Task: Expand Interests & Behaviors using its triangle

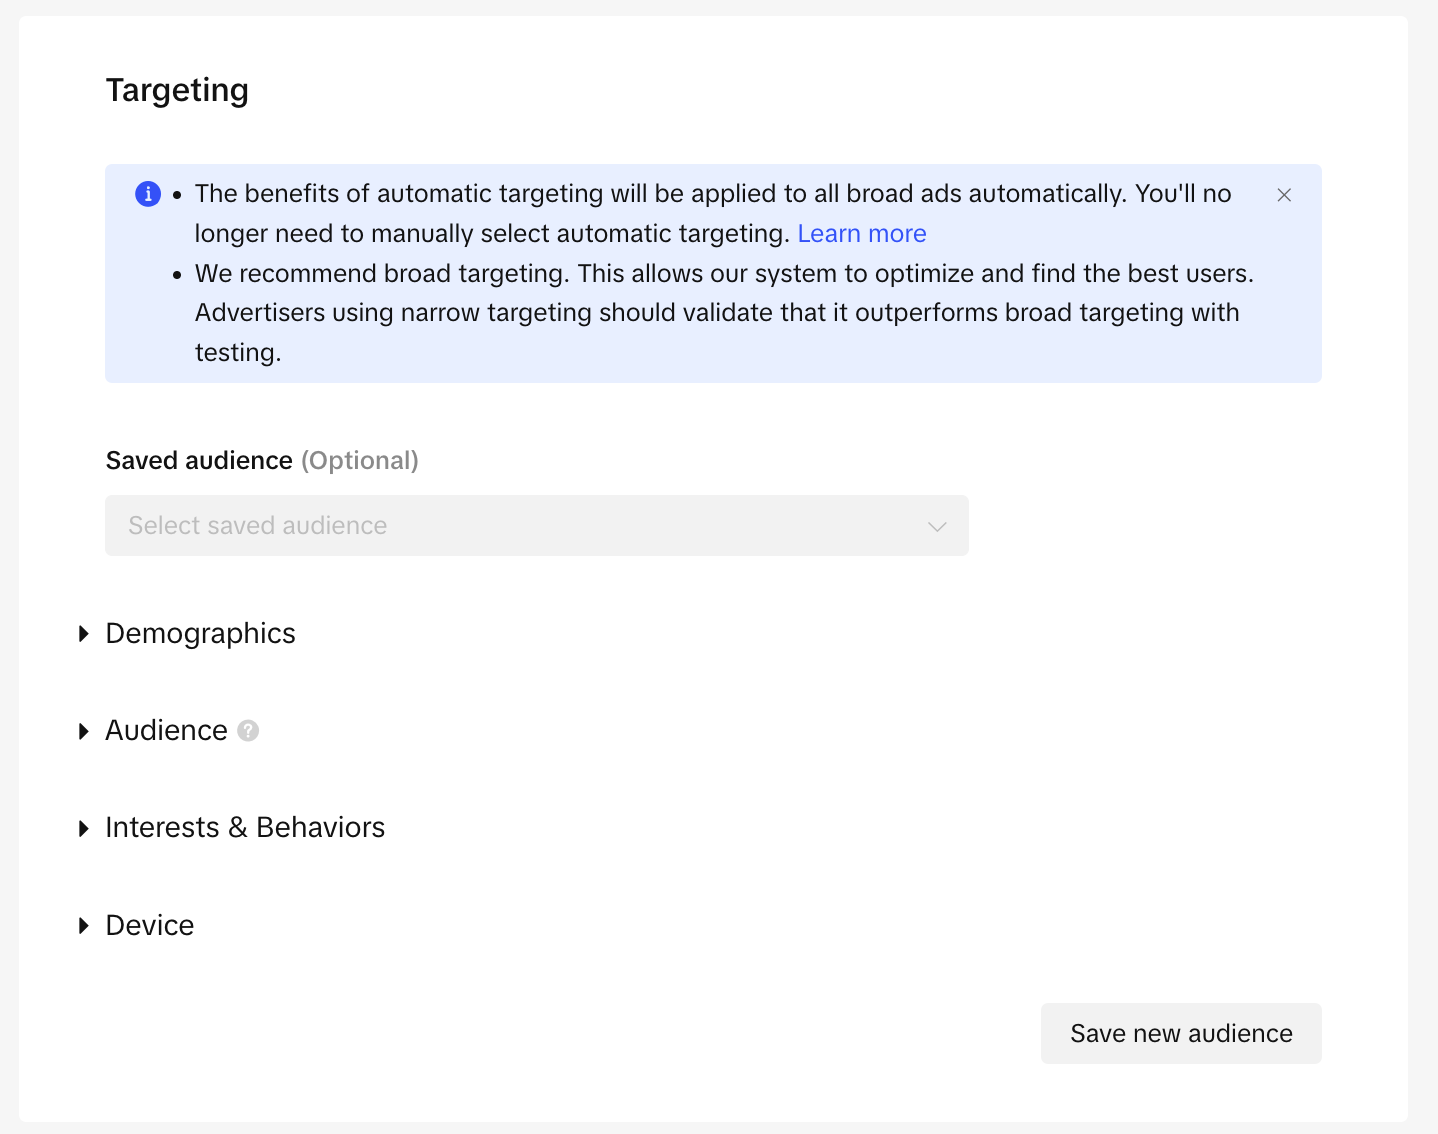Action: coord(84,828)
